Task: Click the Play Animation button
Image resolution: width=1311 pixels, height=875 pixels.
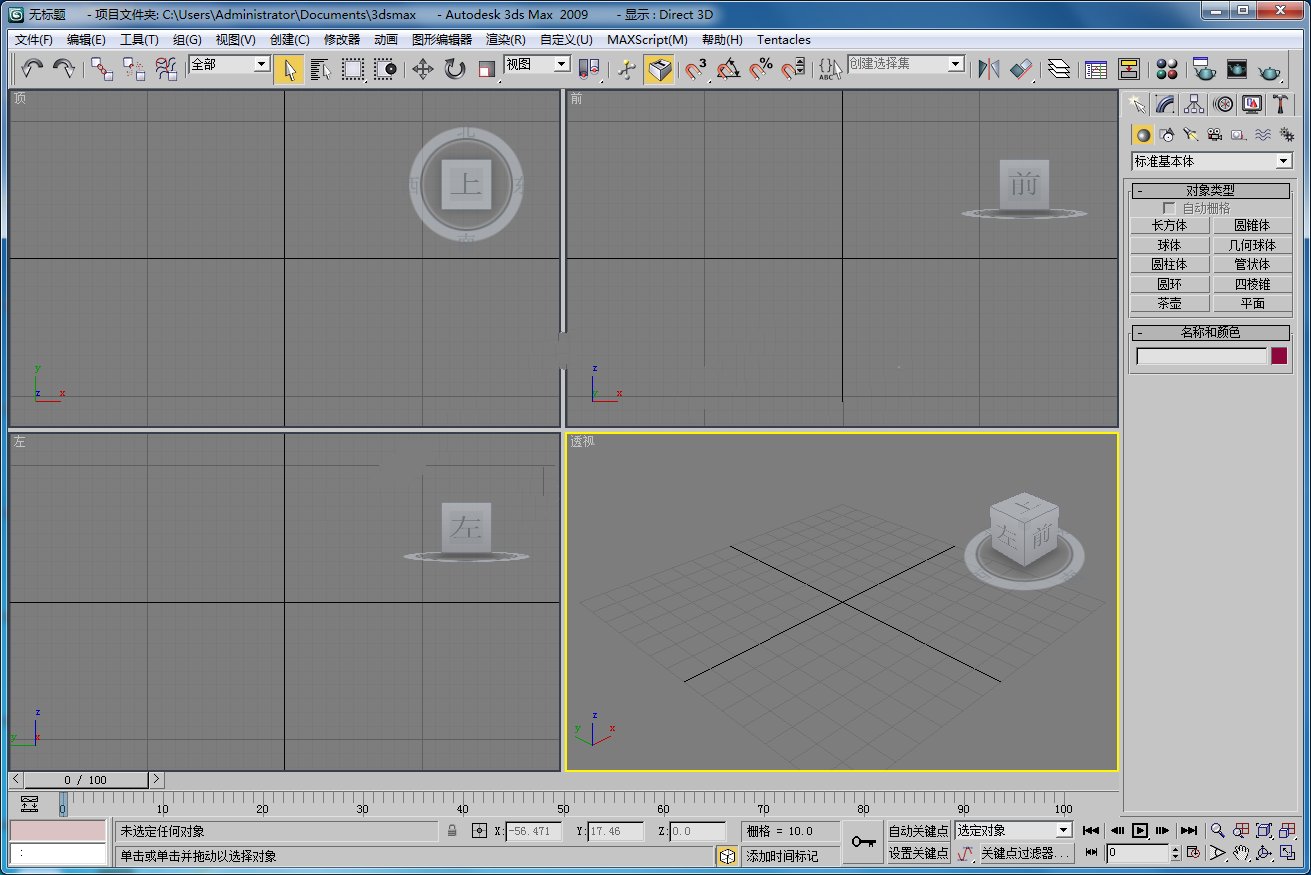Action: click(1140, 830)
